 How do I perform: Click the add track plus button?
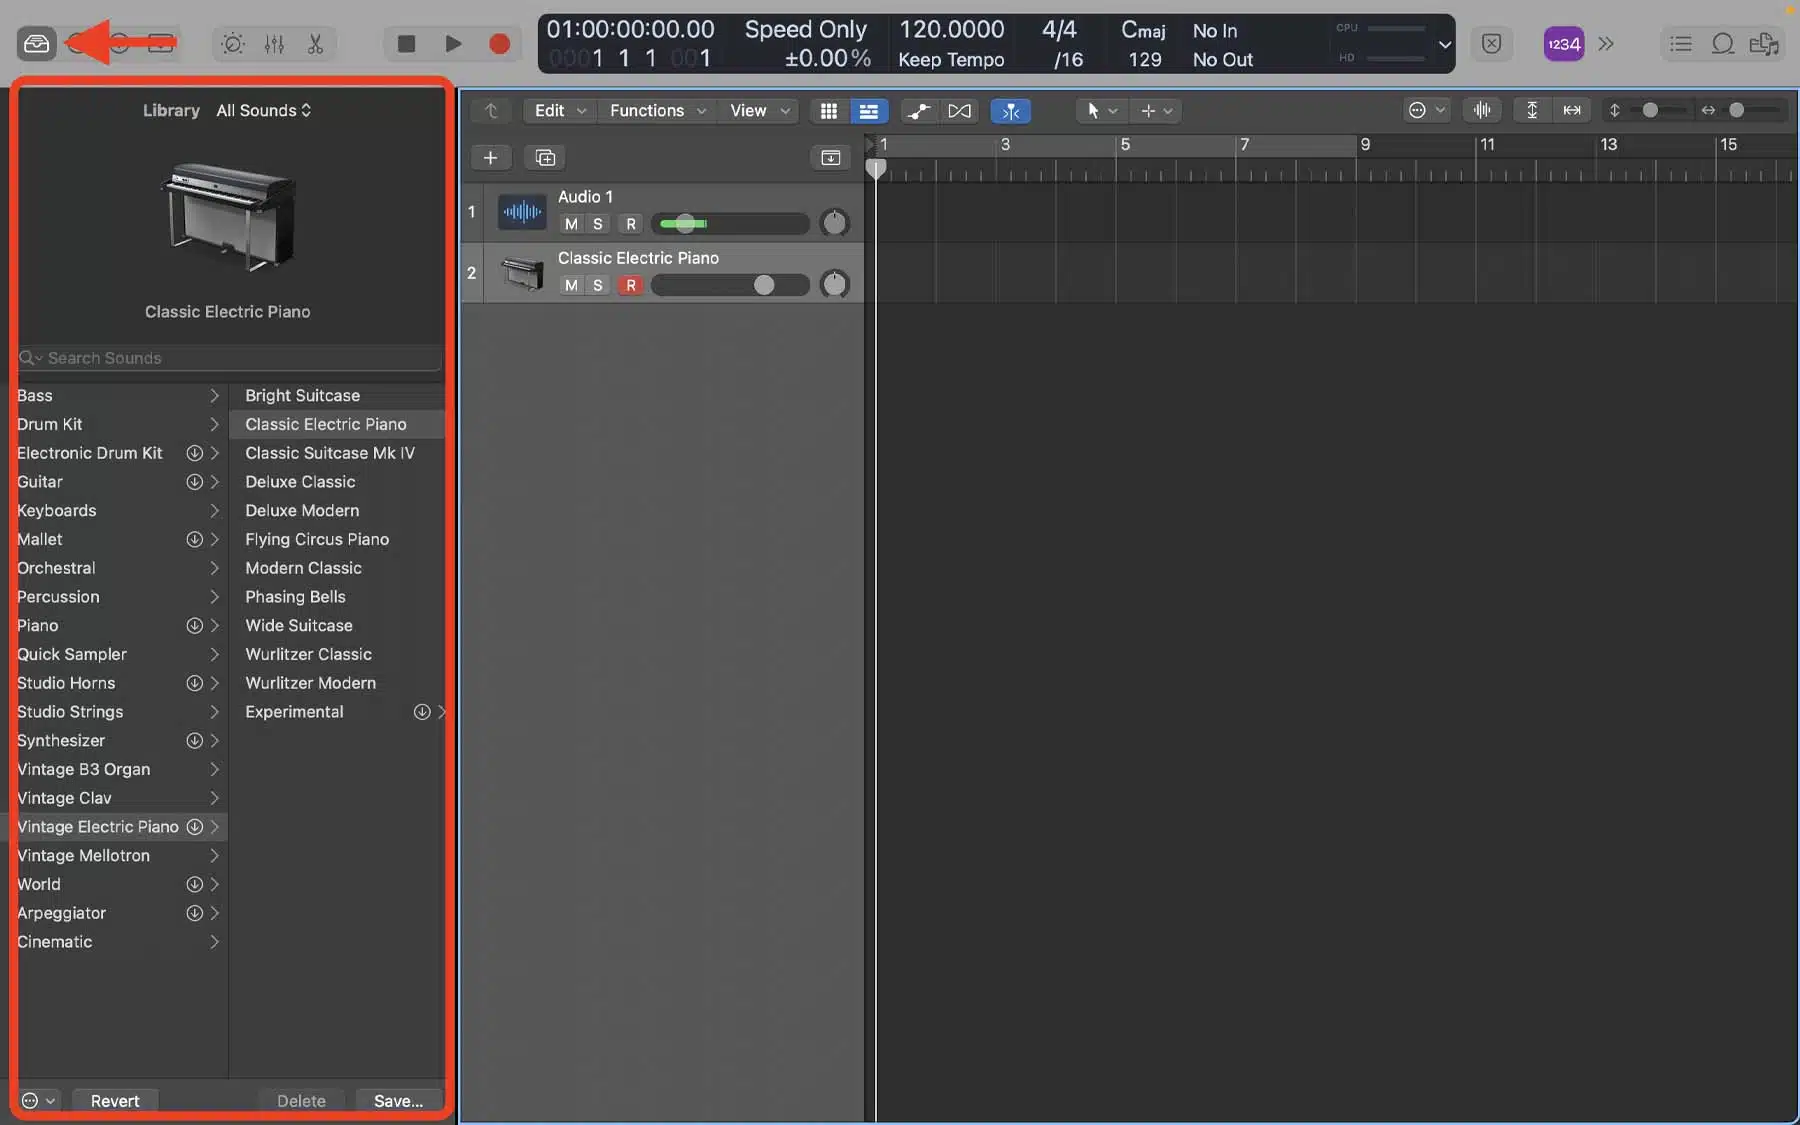pyautogui.click(x=490, y=157)
